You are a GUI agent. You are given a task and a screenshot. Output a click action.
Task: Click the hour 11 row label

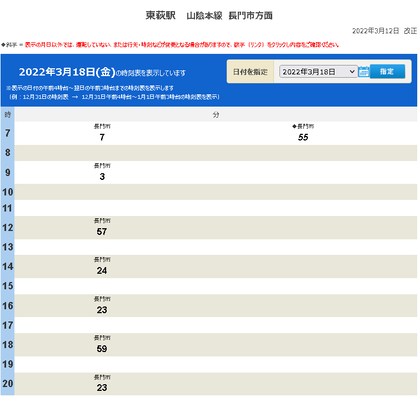click(8, 208)
